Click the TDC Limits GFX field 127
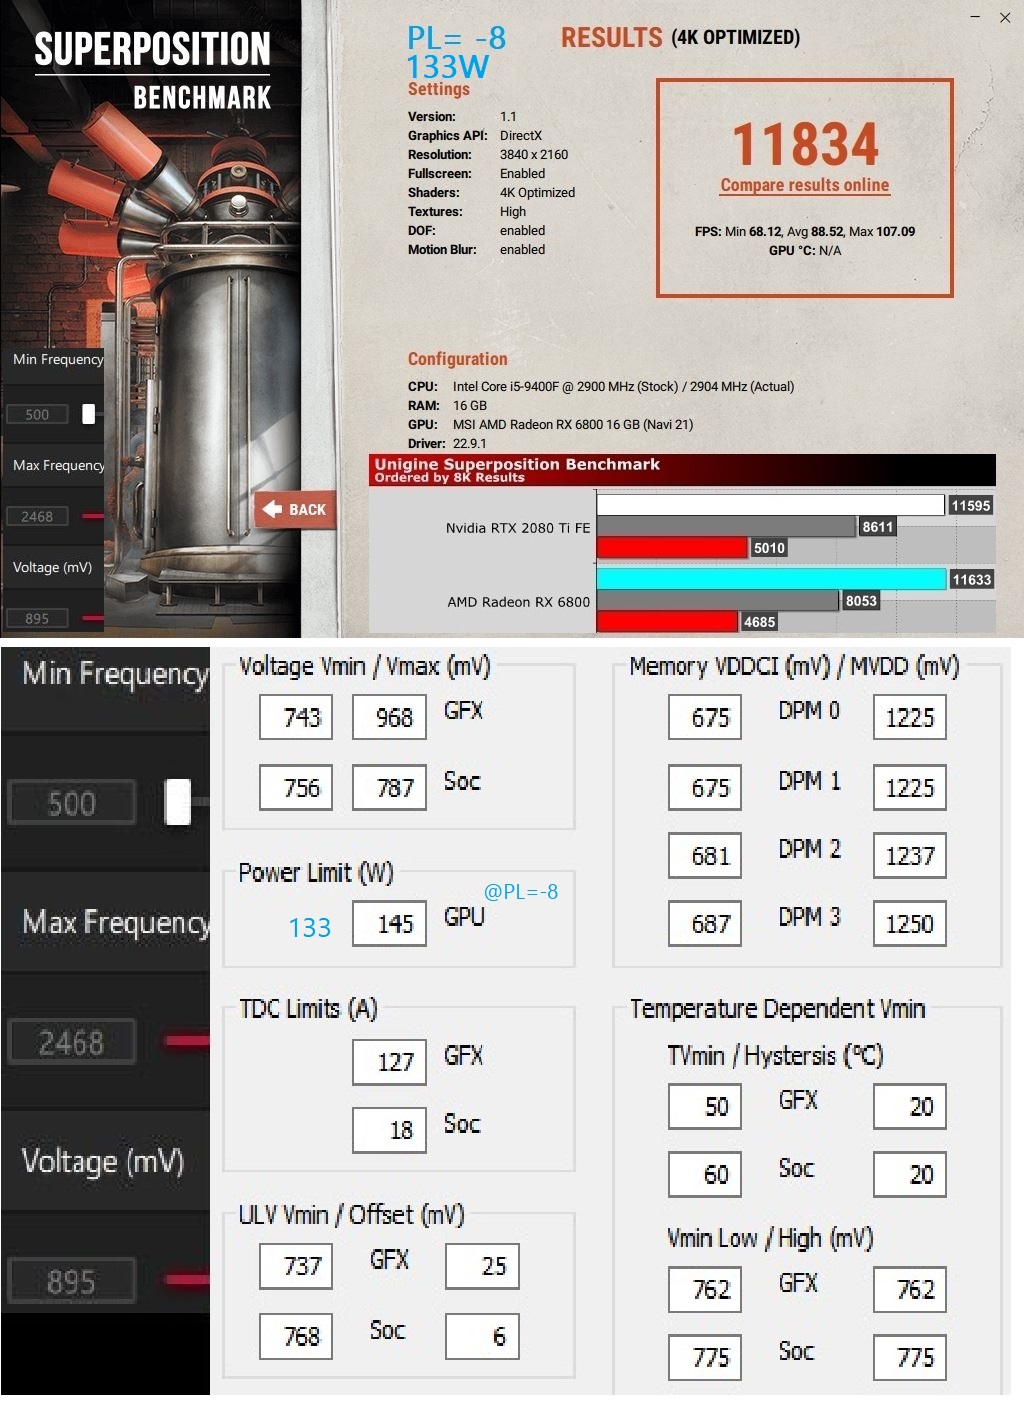Viewport: 1024px width, 1404px height. coord(389,1062)
